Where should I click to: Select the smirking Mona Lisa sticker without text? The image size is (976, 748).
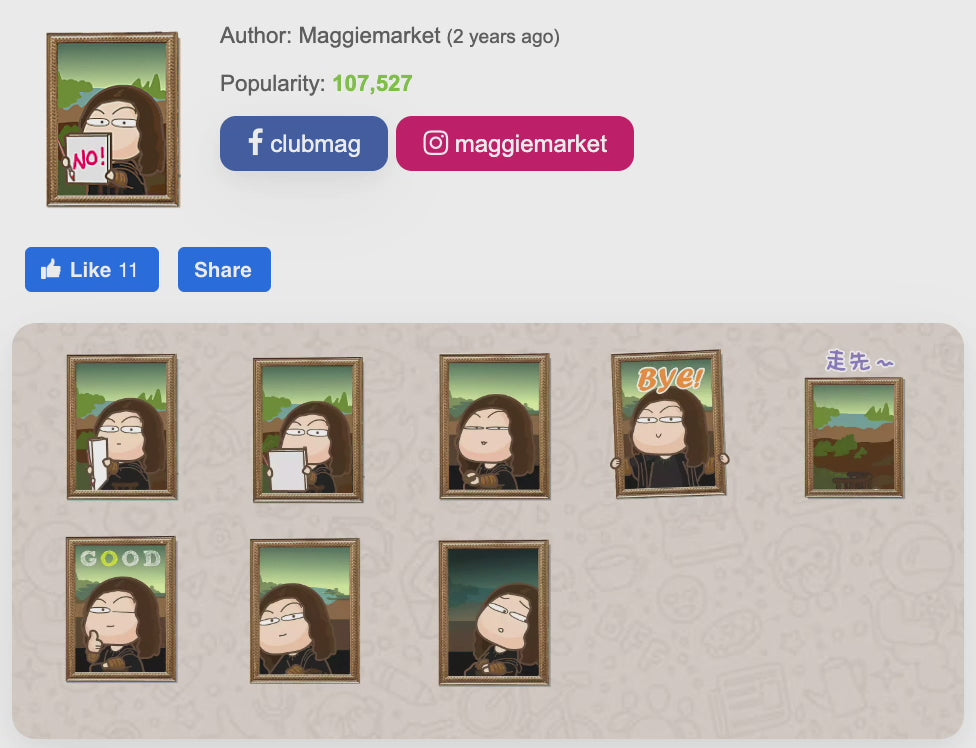[x=495, y=426]
